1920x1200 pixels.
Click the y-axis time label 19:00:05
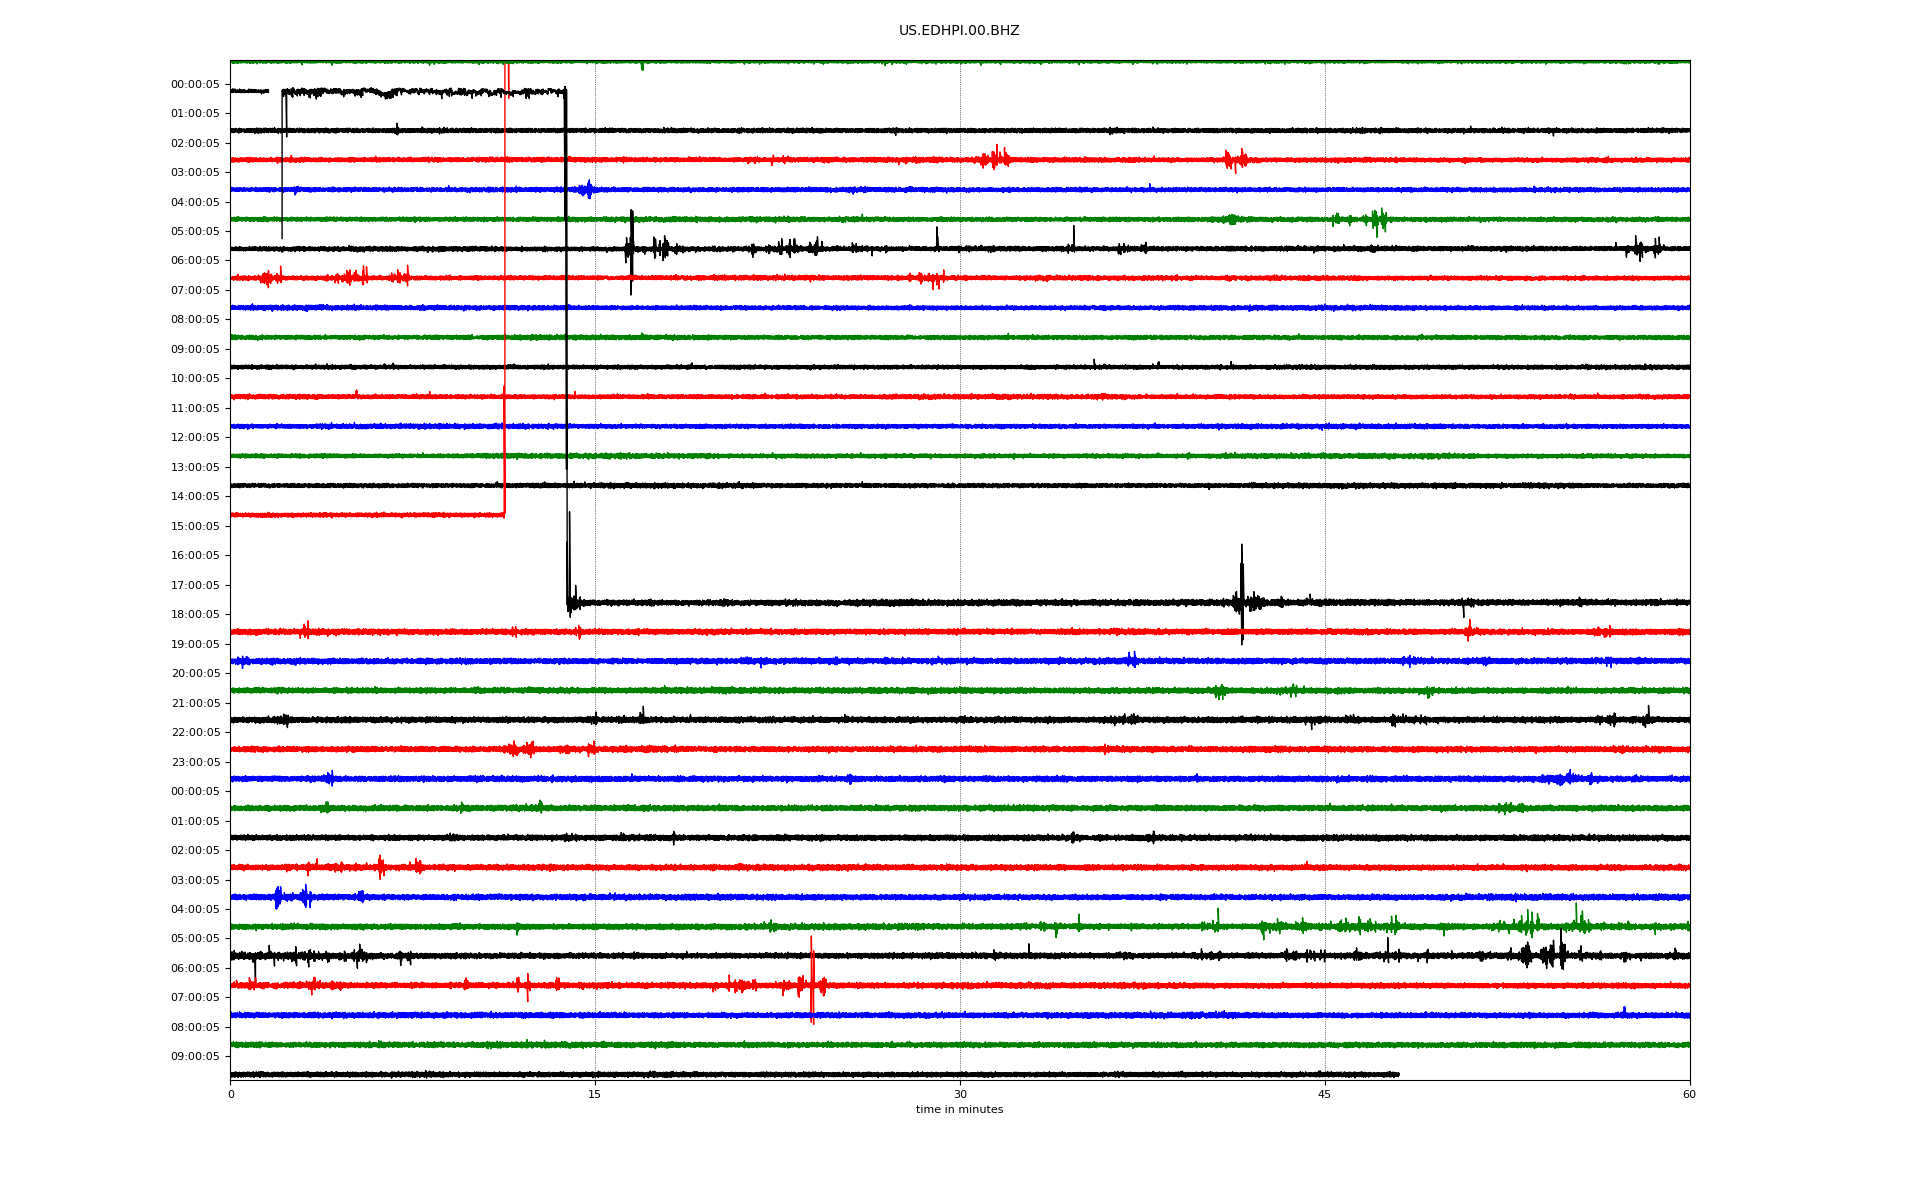pyautogui.click(x=195, y=644)
